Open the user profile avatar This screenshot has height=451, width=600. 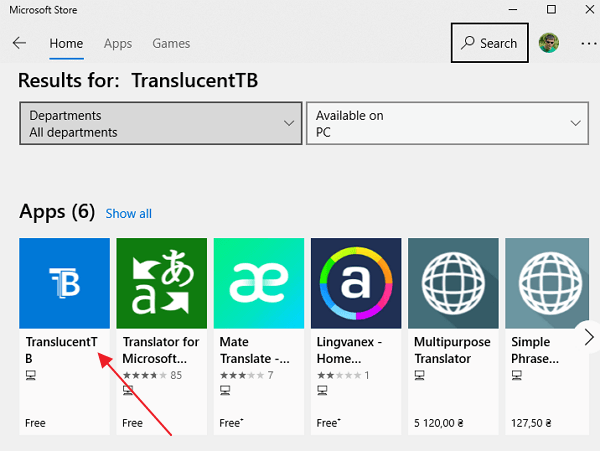click(x=549, y=43)
